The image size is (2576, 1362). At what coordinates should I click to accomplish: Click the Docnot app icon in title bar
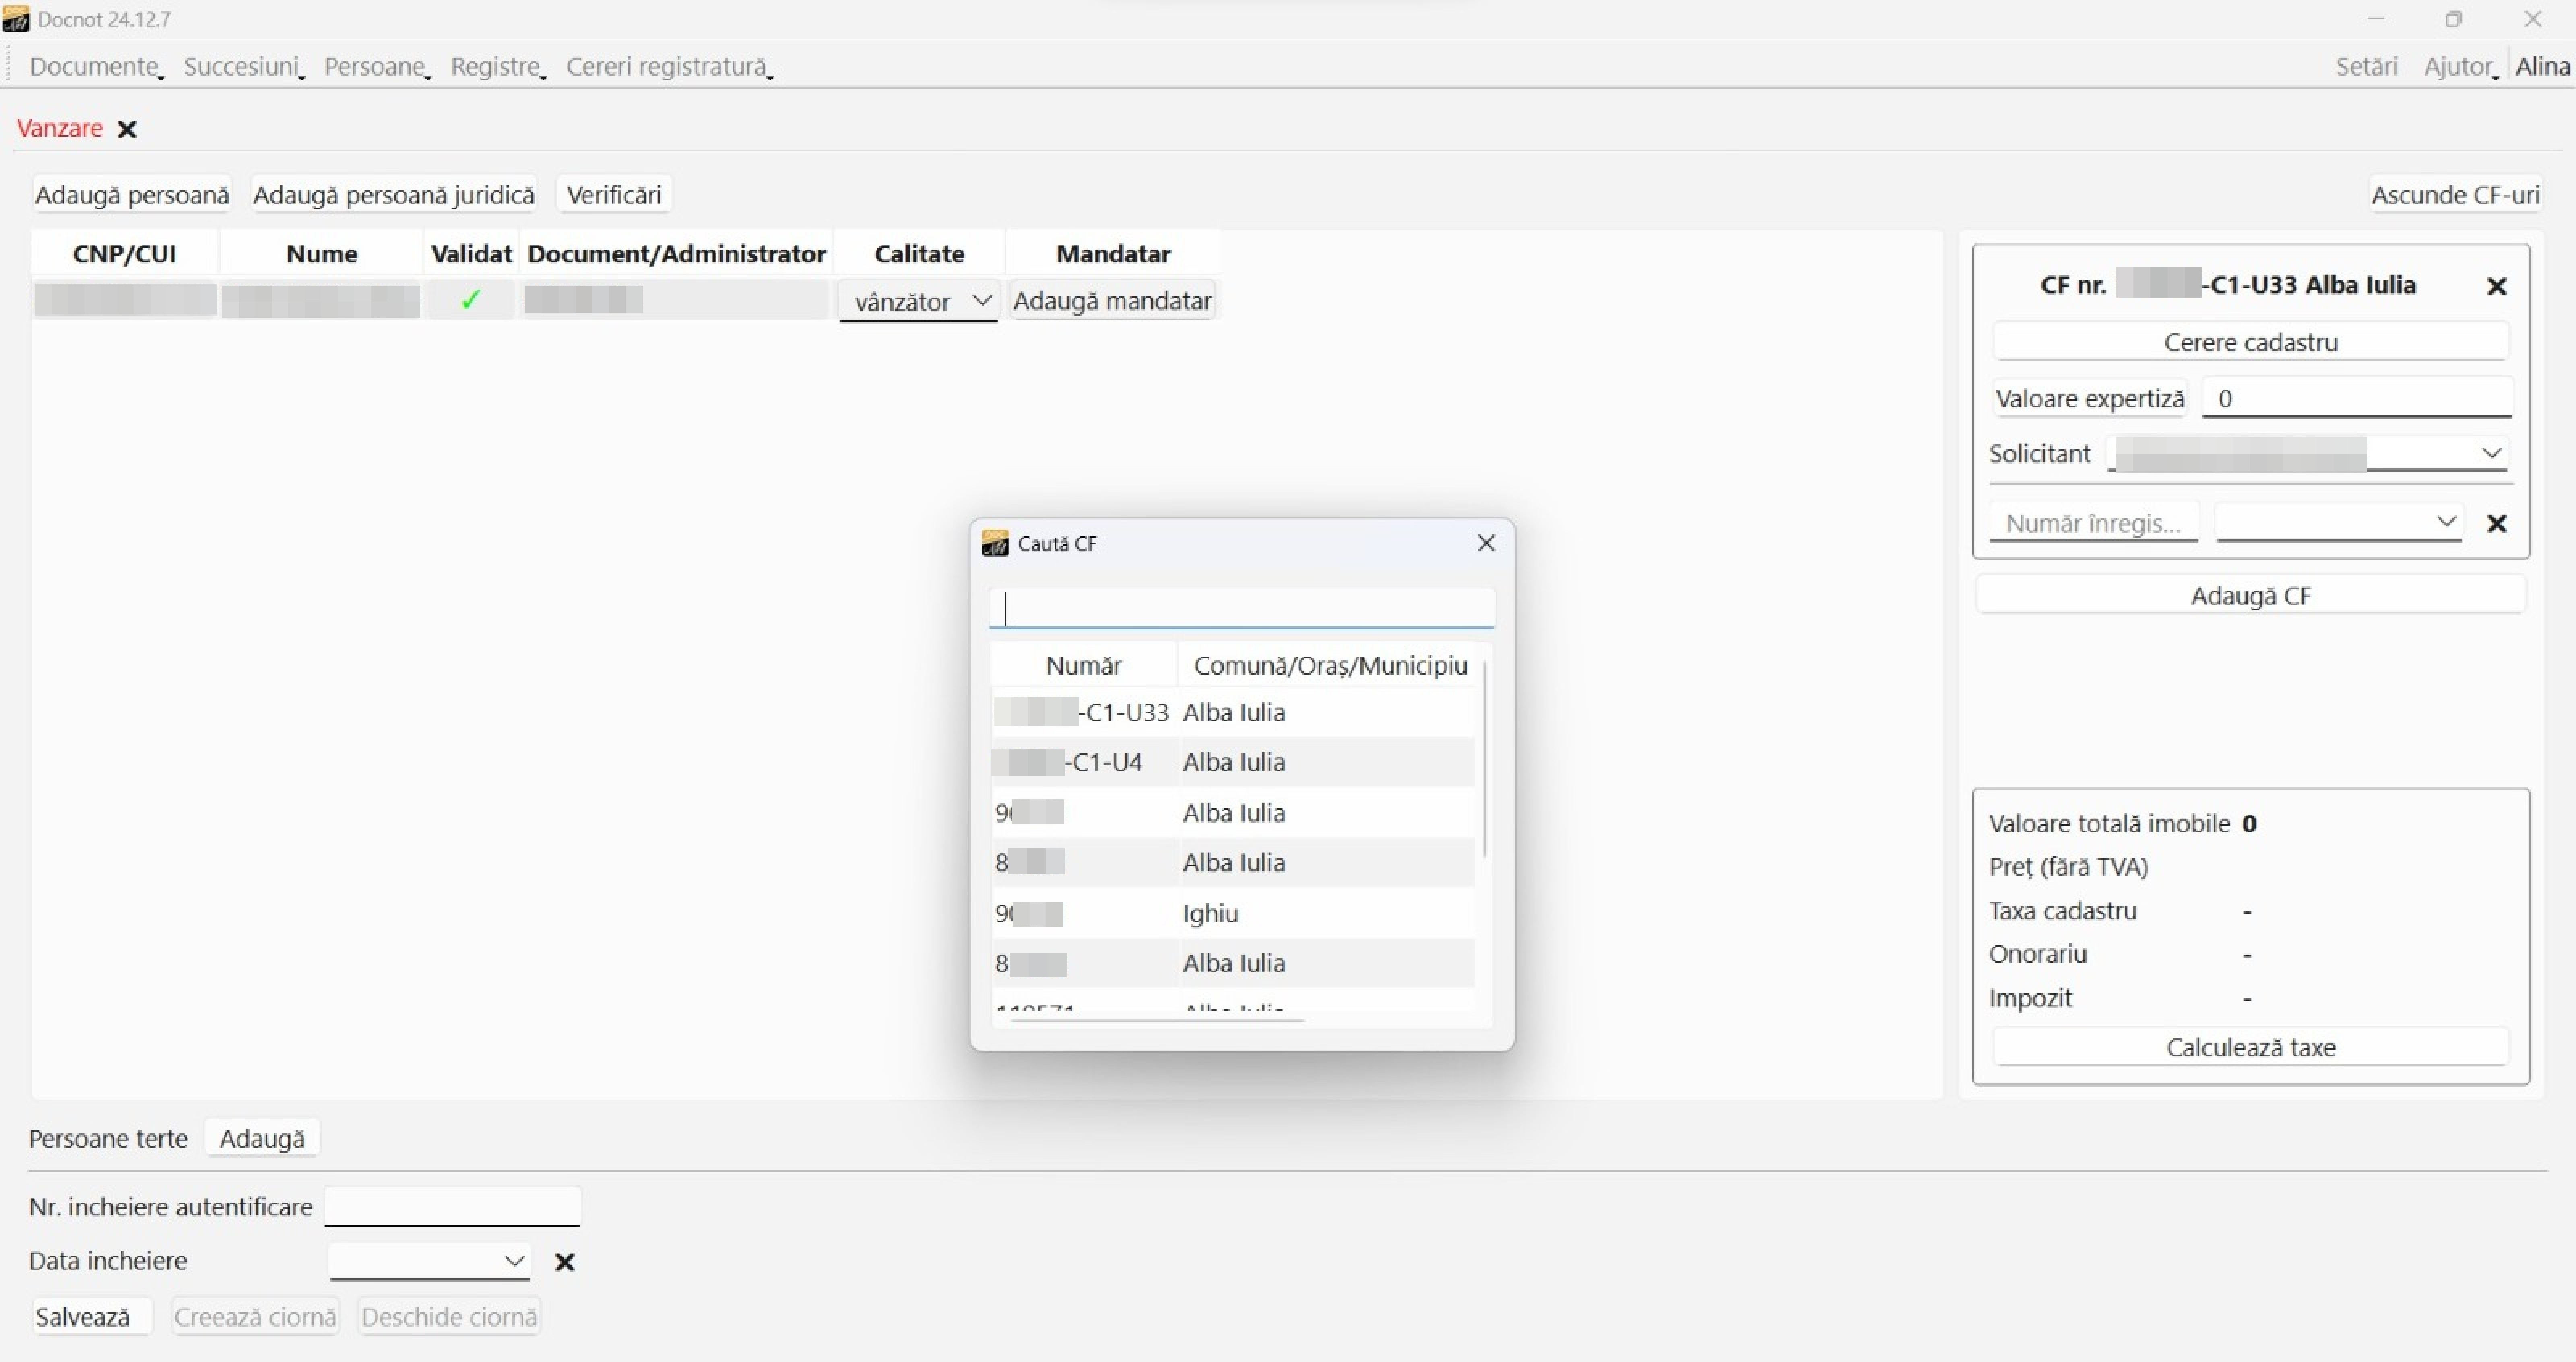[x=16, y=19]
